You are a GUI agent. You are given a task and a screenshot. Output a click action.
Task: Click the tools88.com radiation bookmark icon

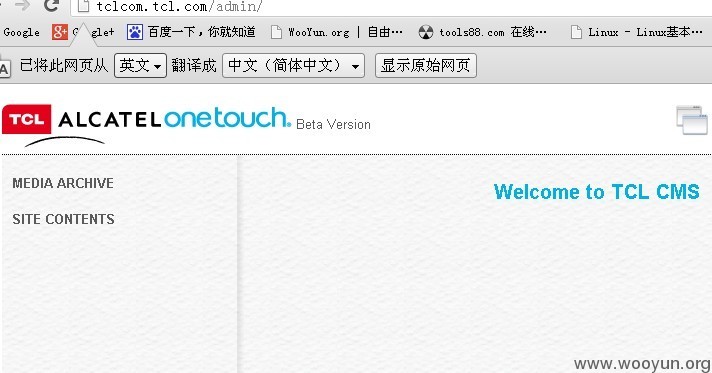click(x=425, y=32)
